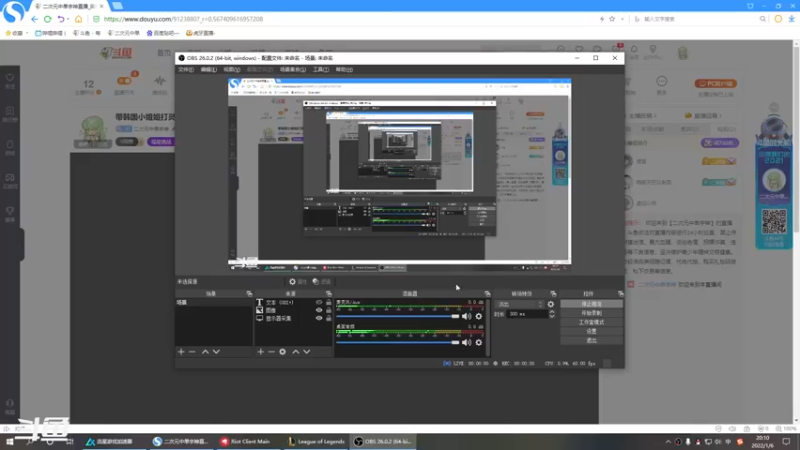Image resolution: width=800 pixels, height=450 pixels.
Task: Pop out the Scenes dock panel
Action: point(249,294)
